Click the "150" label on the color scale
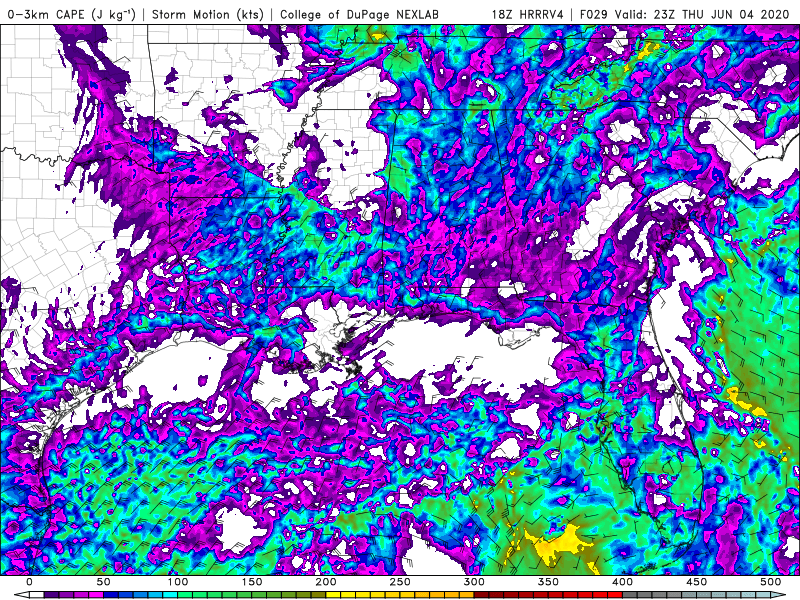This screenshot has height=600, width=800. click(x=252, y=582)
